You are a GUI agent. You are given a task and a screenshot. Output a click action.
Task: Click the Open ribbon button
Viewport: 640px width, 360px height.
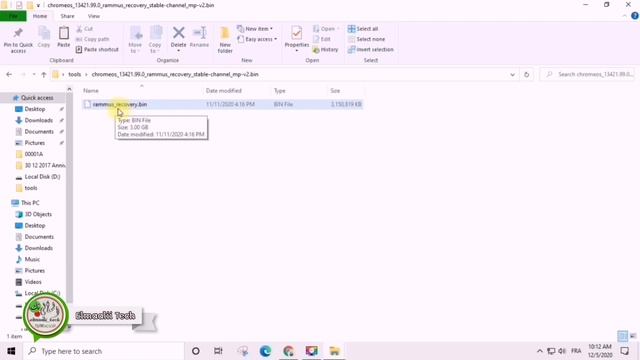coord(326,29)
